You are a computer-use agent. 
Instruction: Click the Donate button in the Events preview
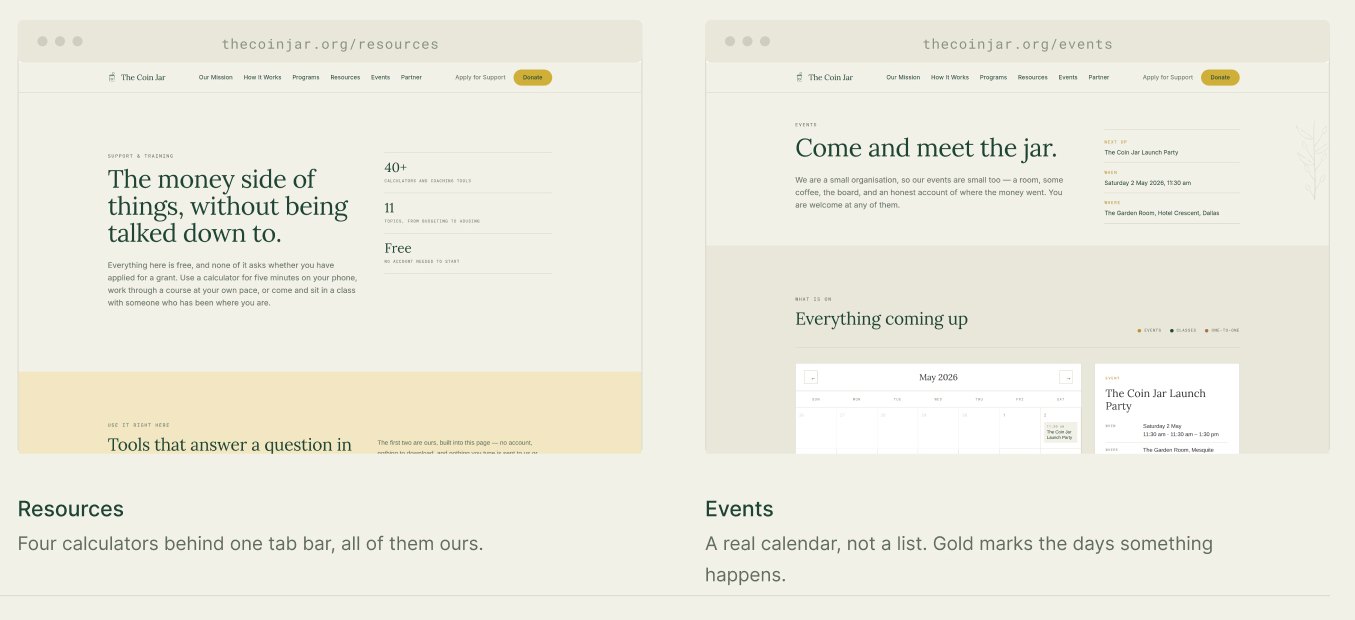[1220, 77]
